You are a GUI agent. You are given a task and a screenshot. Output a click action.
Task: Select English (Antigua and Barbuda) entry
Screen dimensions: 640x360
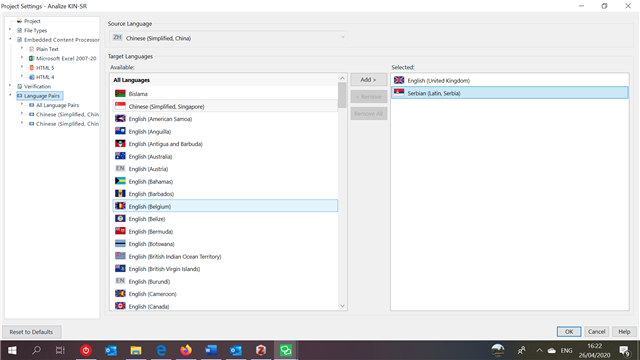coord(225,144)
